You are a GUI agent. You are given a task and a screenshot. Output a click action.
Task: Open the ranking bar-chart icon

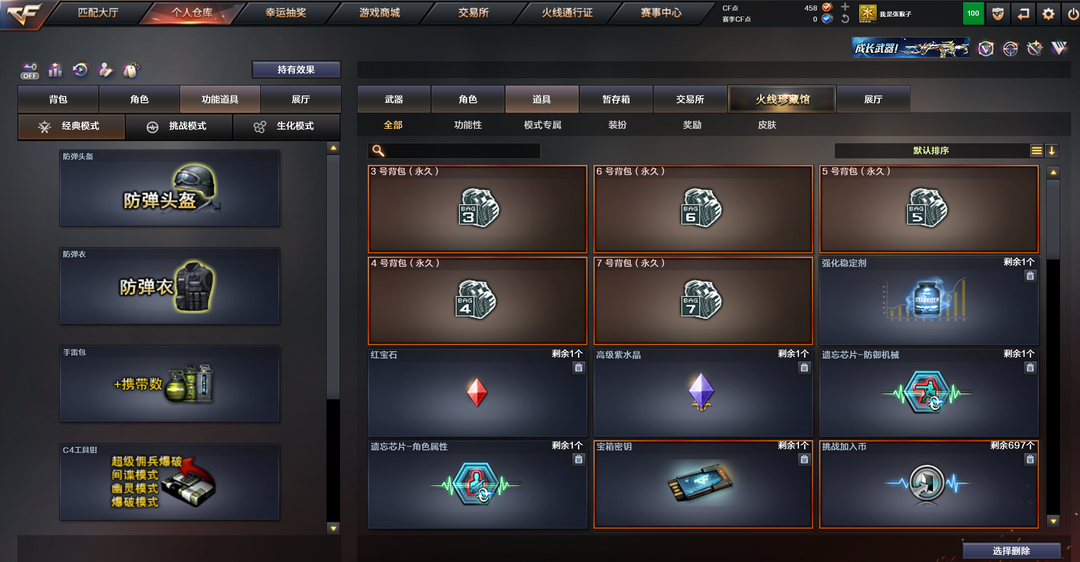coord(55,70)
